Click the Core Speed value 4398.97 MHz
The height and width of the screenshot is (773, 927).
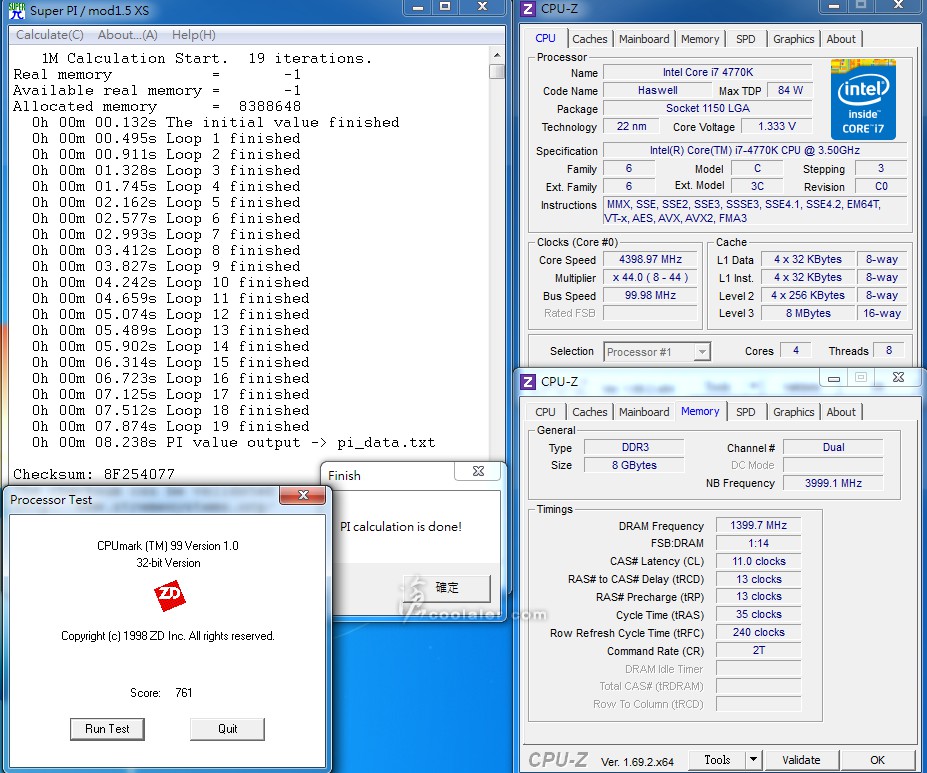click(650, 259)
